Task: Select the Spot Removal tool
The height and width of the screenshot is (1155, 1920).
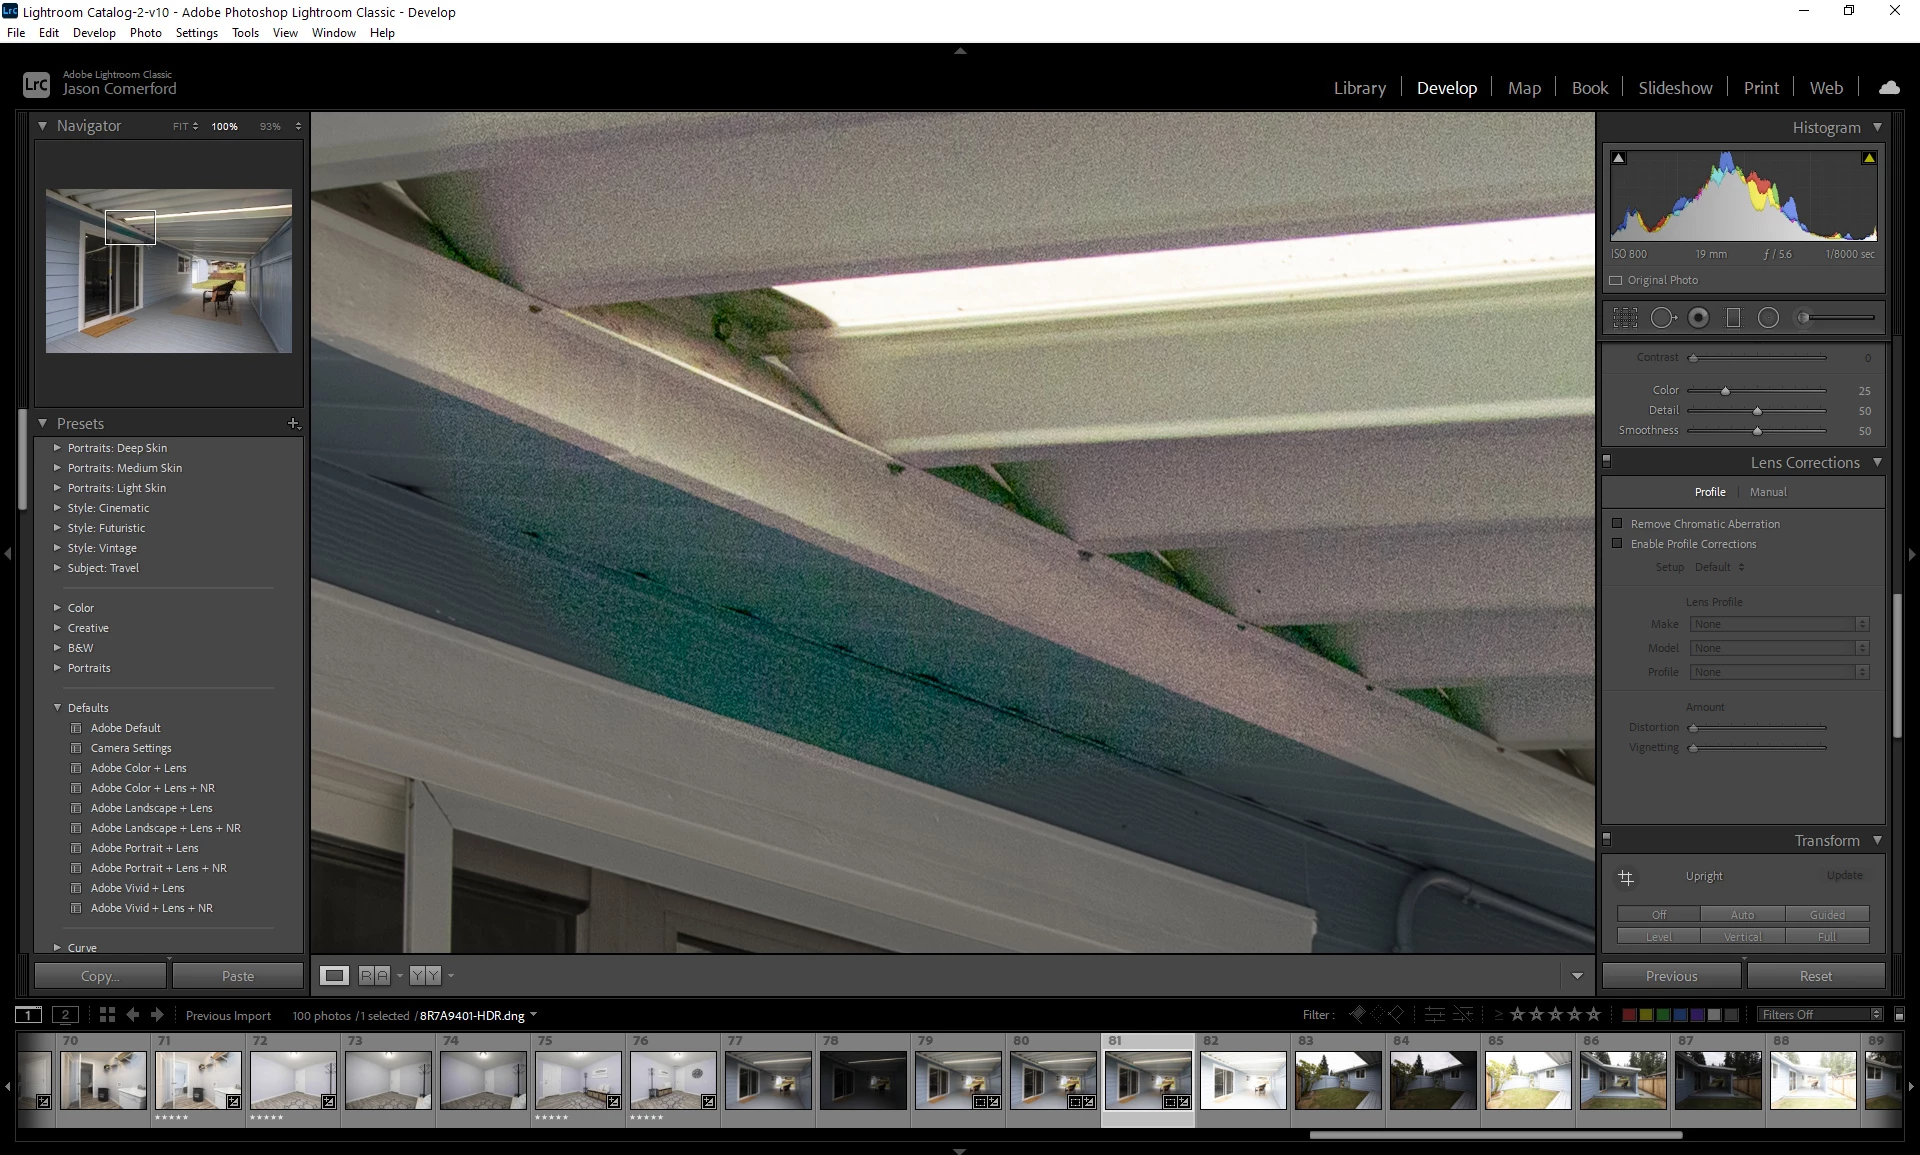Action: [1662, 318]
